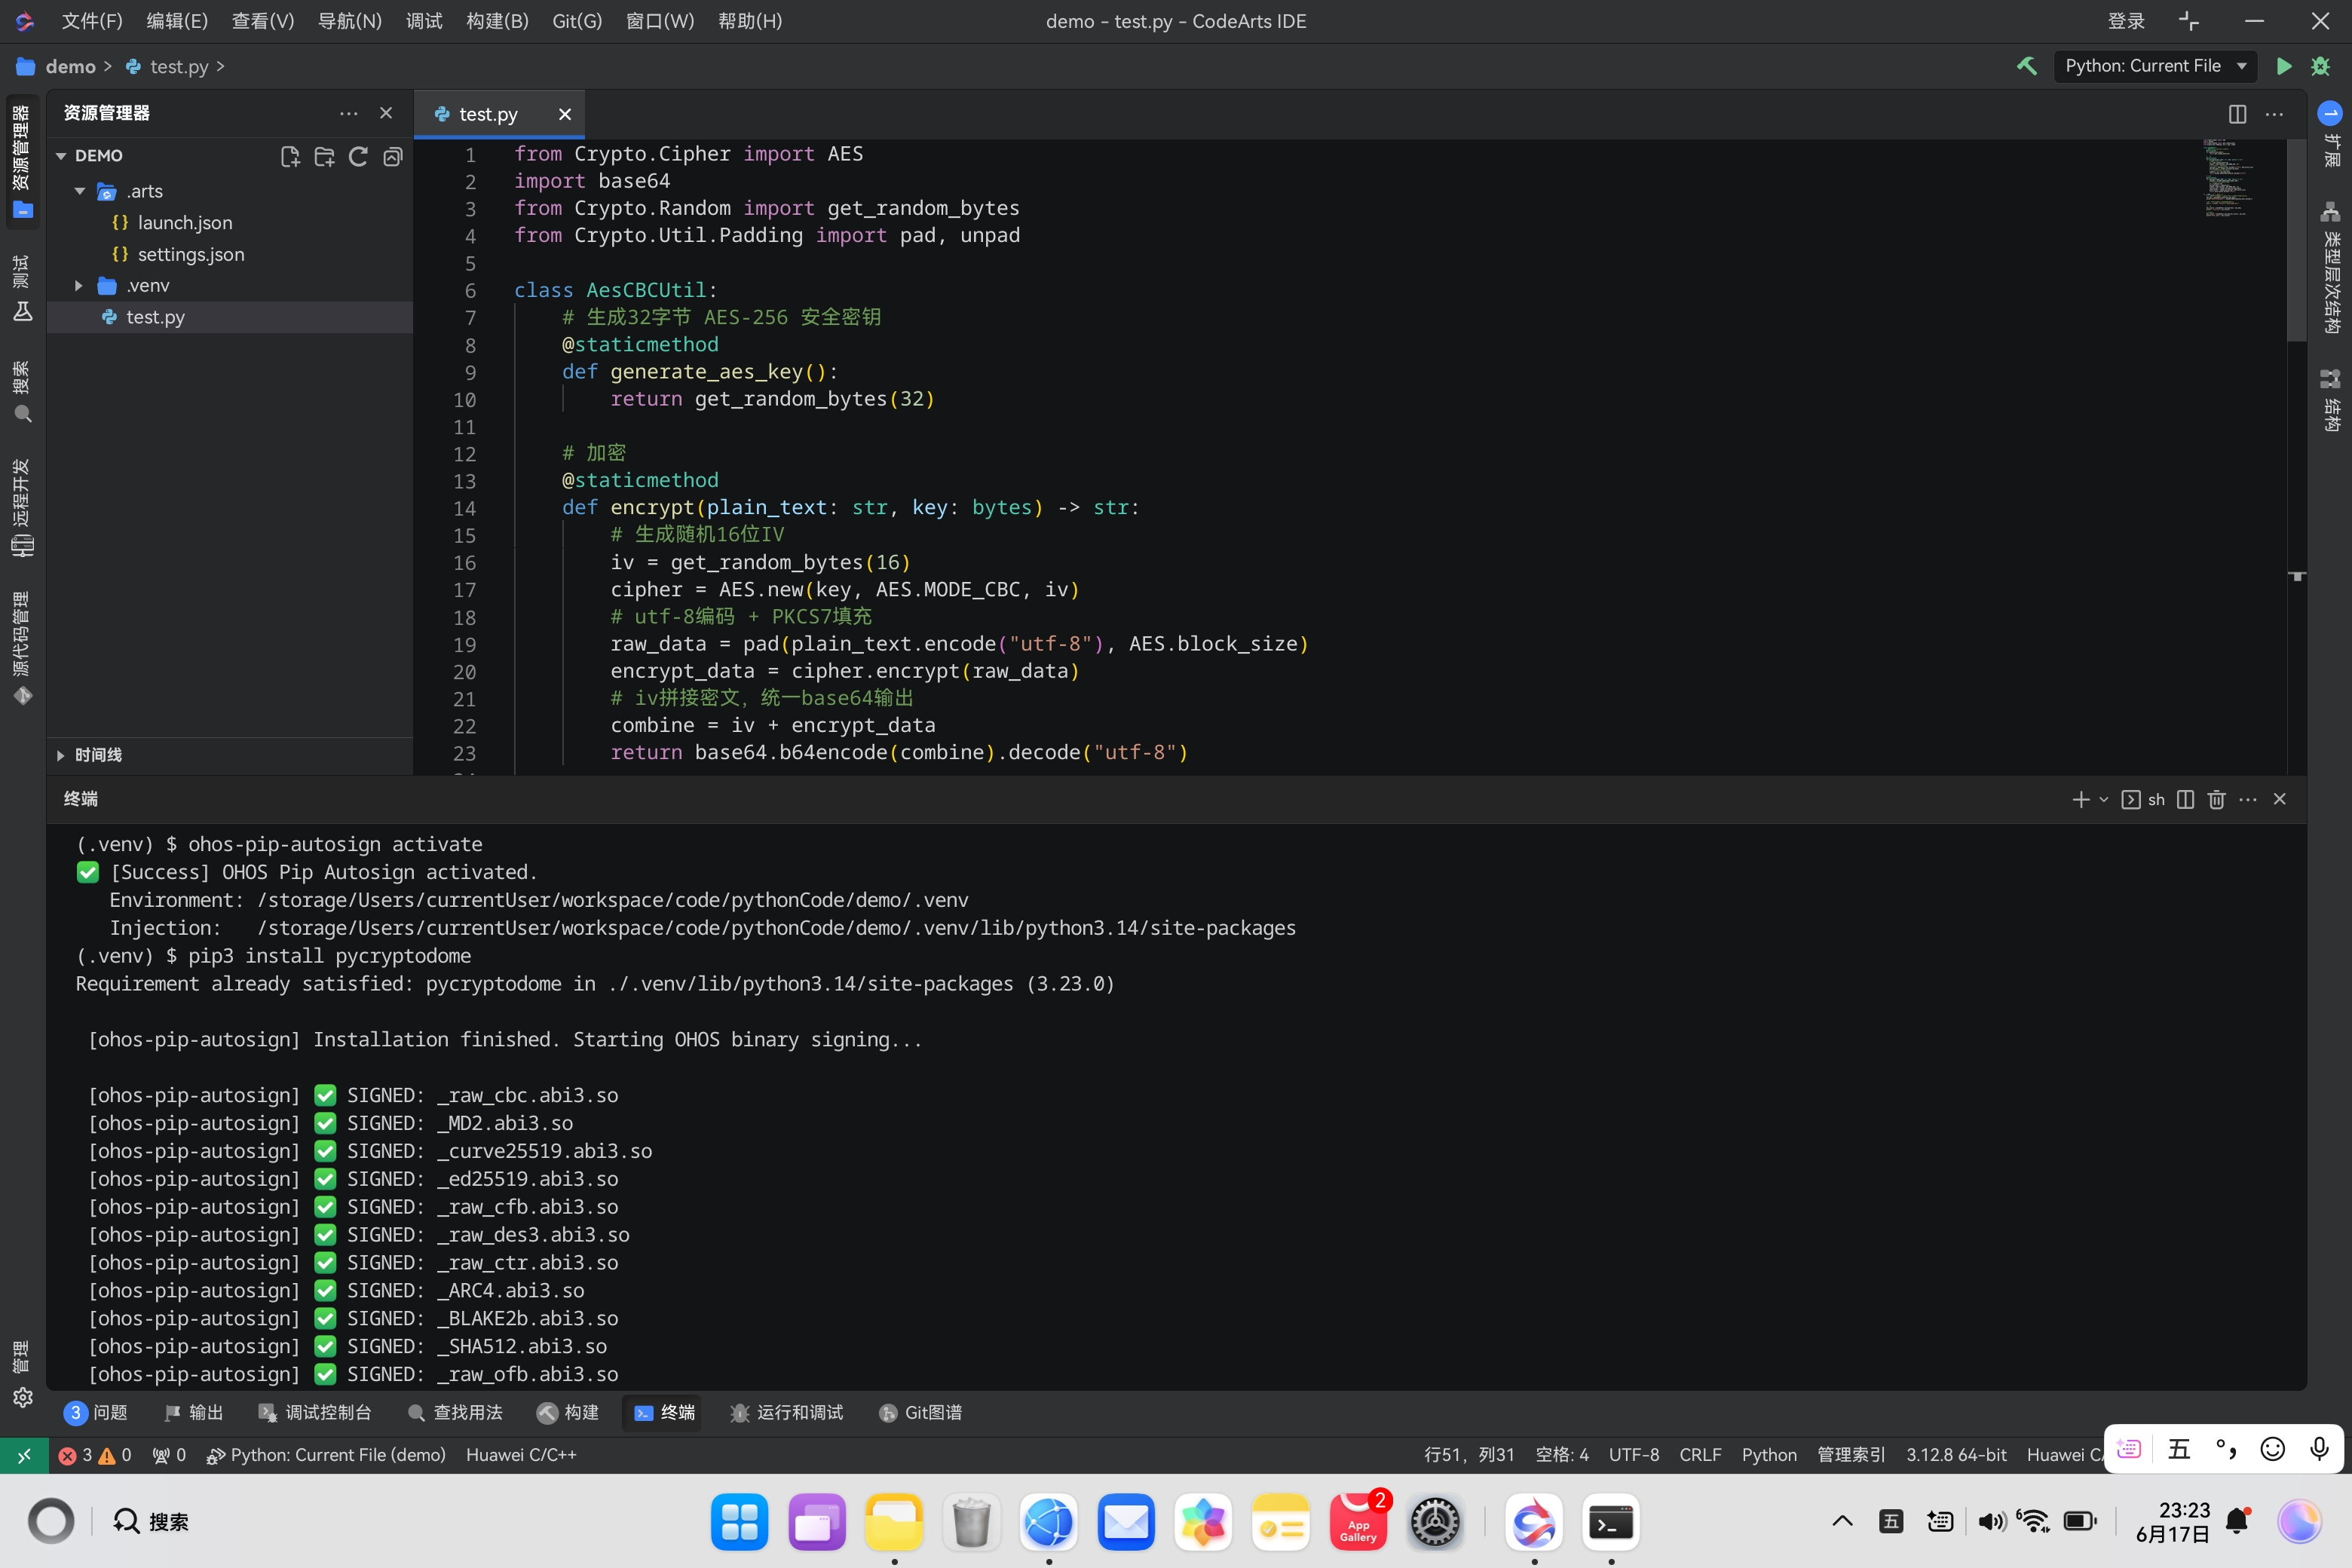Select the Python 3.12.8 interpreter
The image size is (2352, 1568).
(x=1956, y=1455)
